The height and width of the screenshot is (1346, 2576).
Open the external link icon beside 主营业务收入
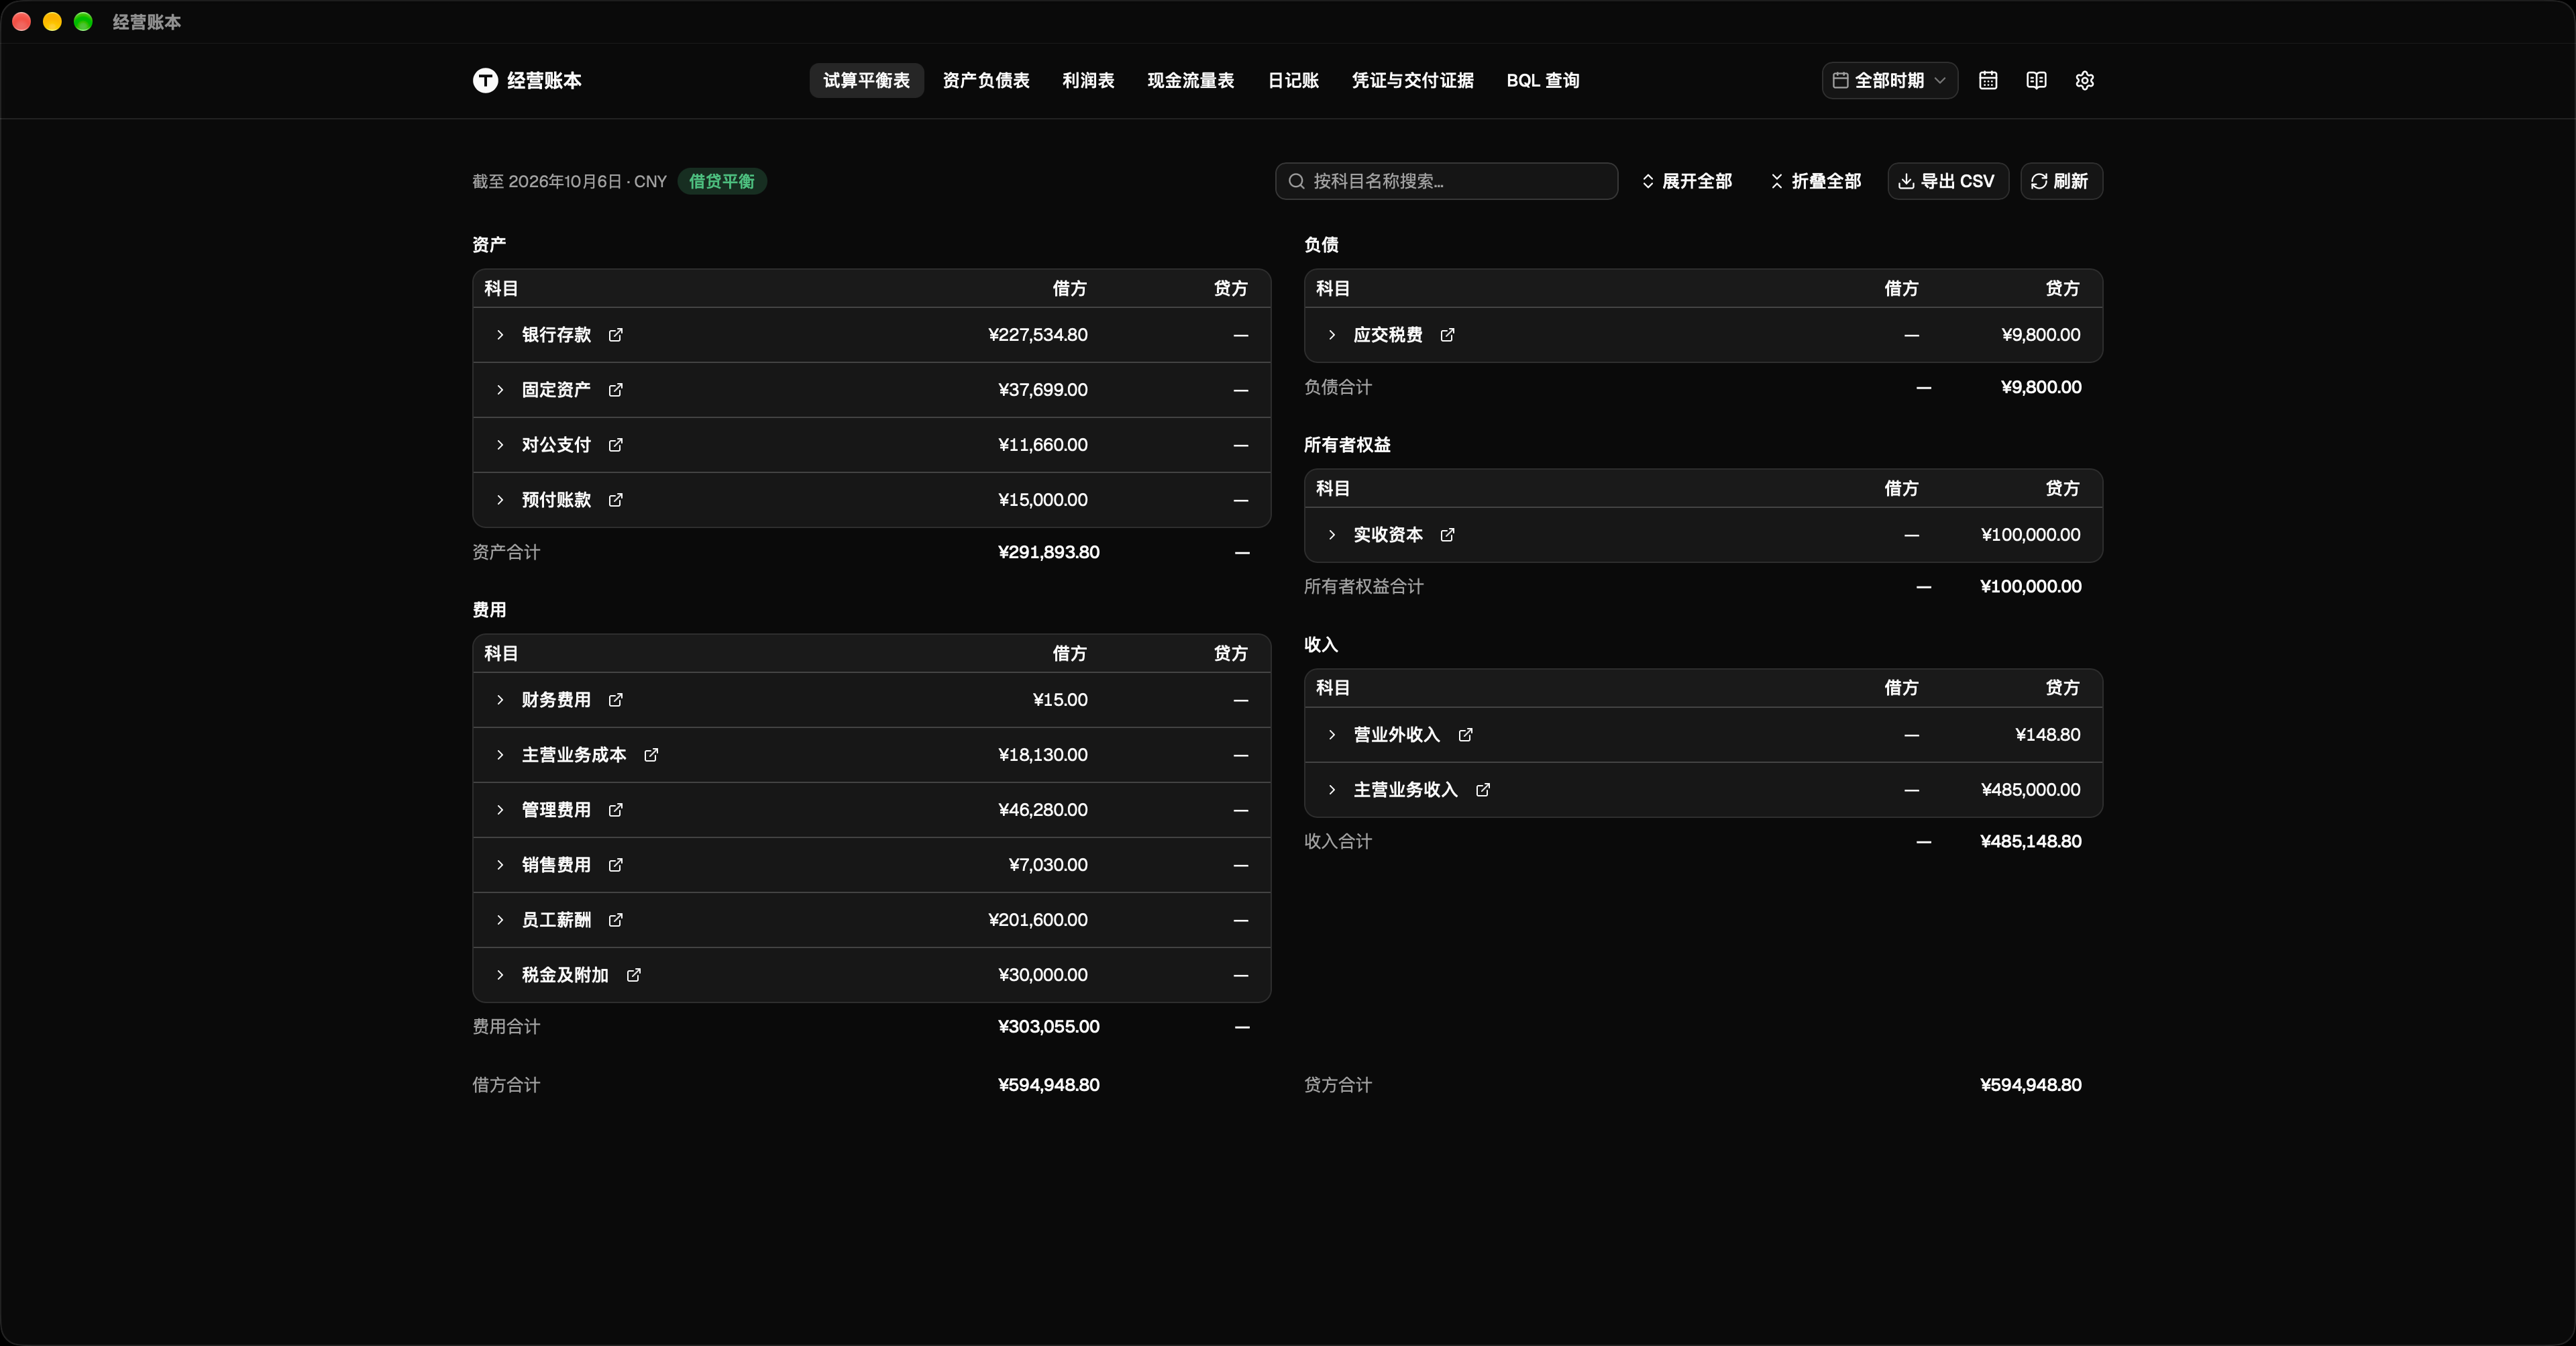(x=1483, y=790)
